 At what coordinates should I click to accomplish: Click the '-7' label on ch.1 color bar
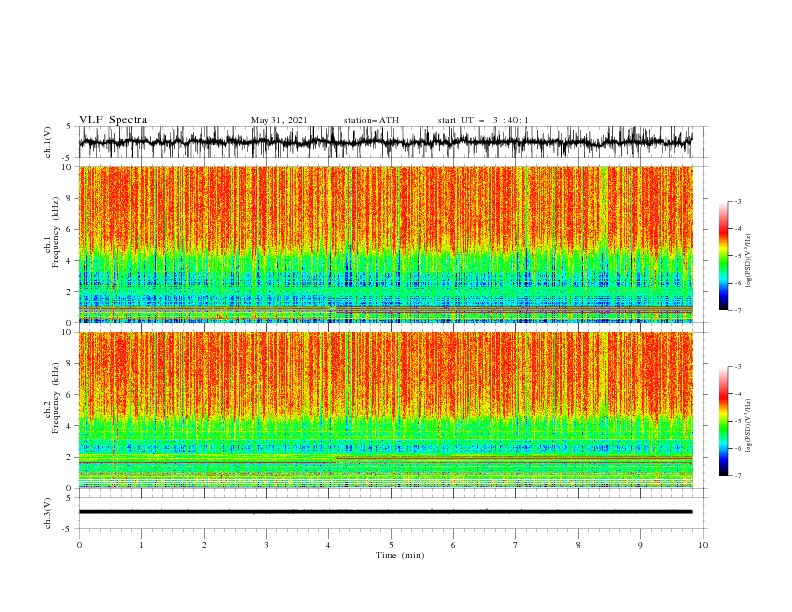(738, 310)
